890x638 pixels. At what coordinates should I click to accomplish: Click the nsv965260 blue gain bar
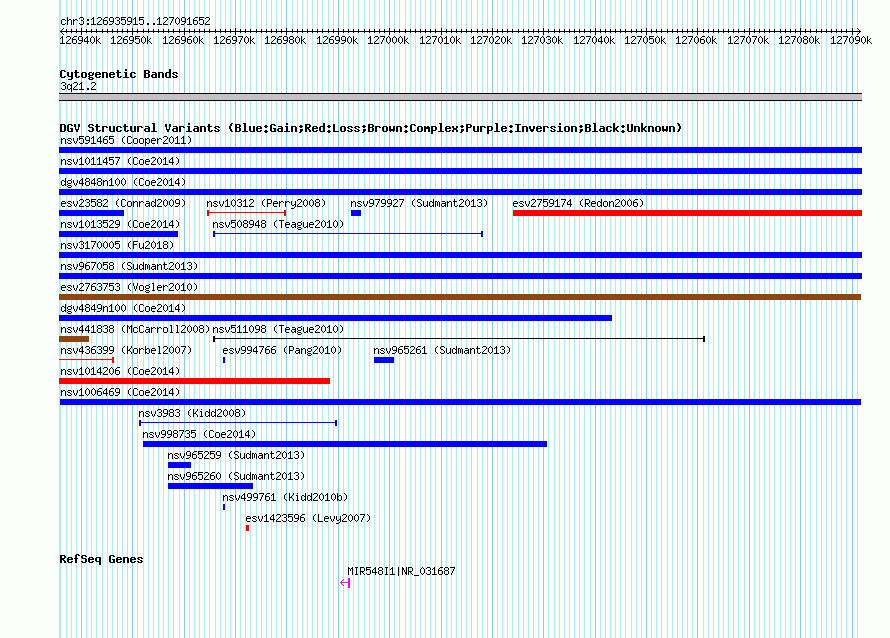pyautogui.click(x=211, y=486)
